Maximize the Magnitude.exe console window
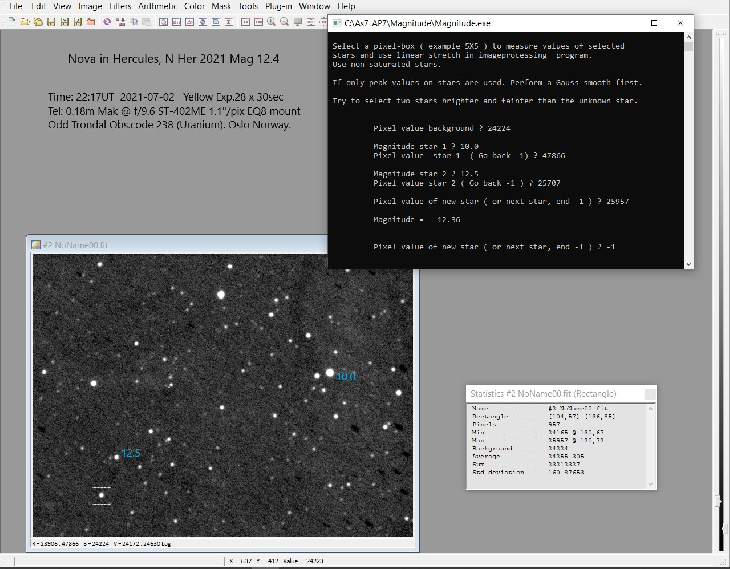 click(652, 22)
